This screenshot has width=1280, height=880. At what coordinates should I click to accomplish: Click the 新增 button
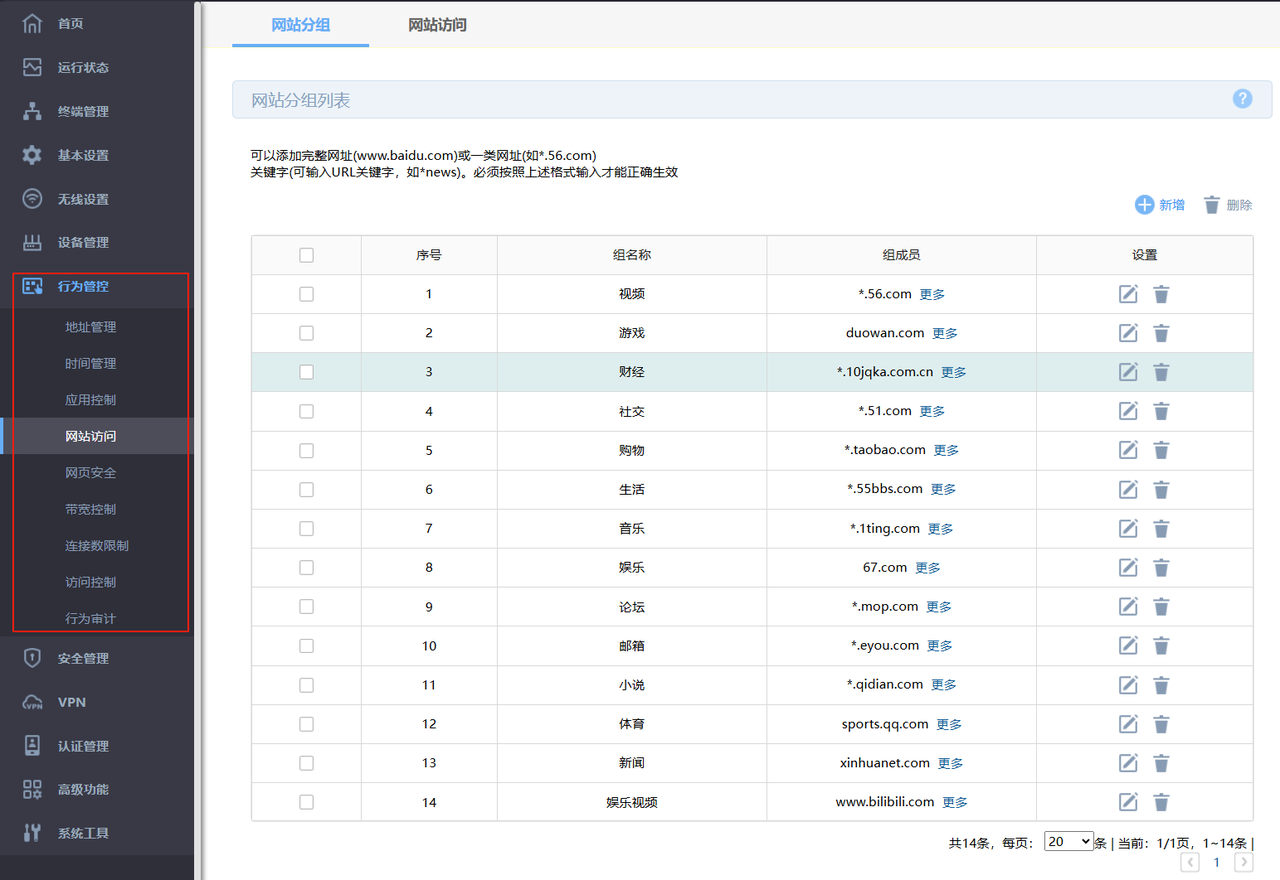1160,205
